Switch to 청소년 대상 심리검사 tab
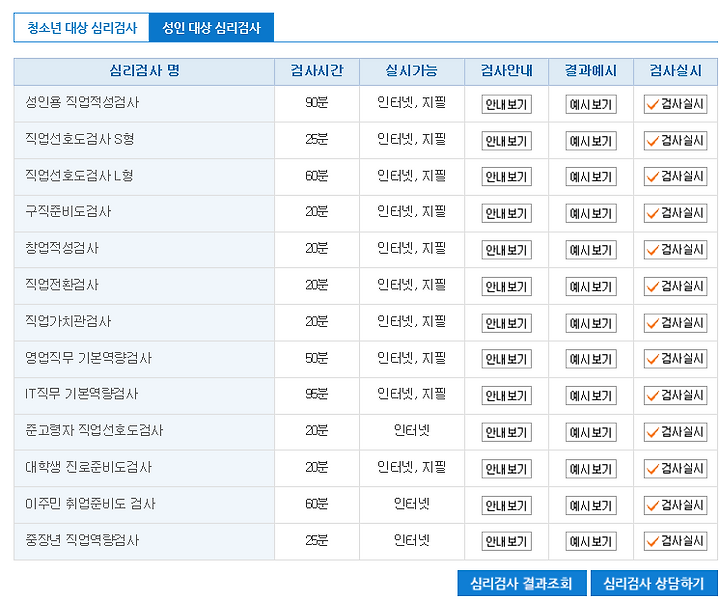Image resolution: width=720 pixels, height=601 pixels. coord(82,28)
